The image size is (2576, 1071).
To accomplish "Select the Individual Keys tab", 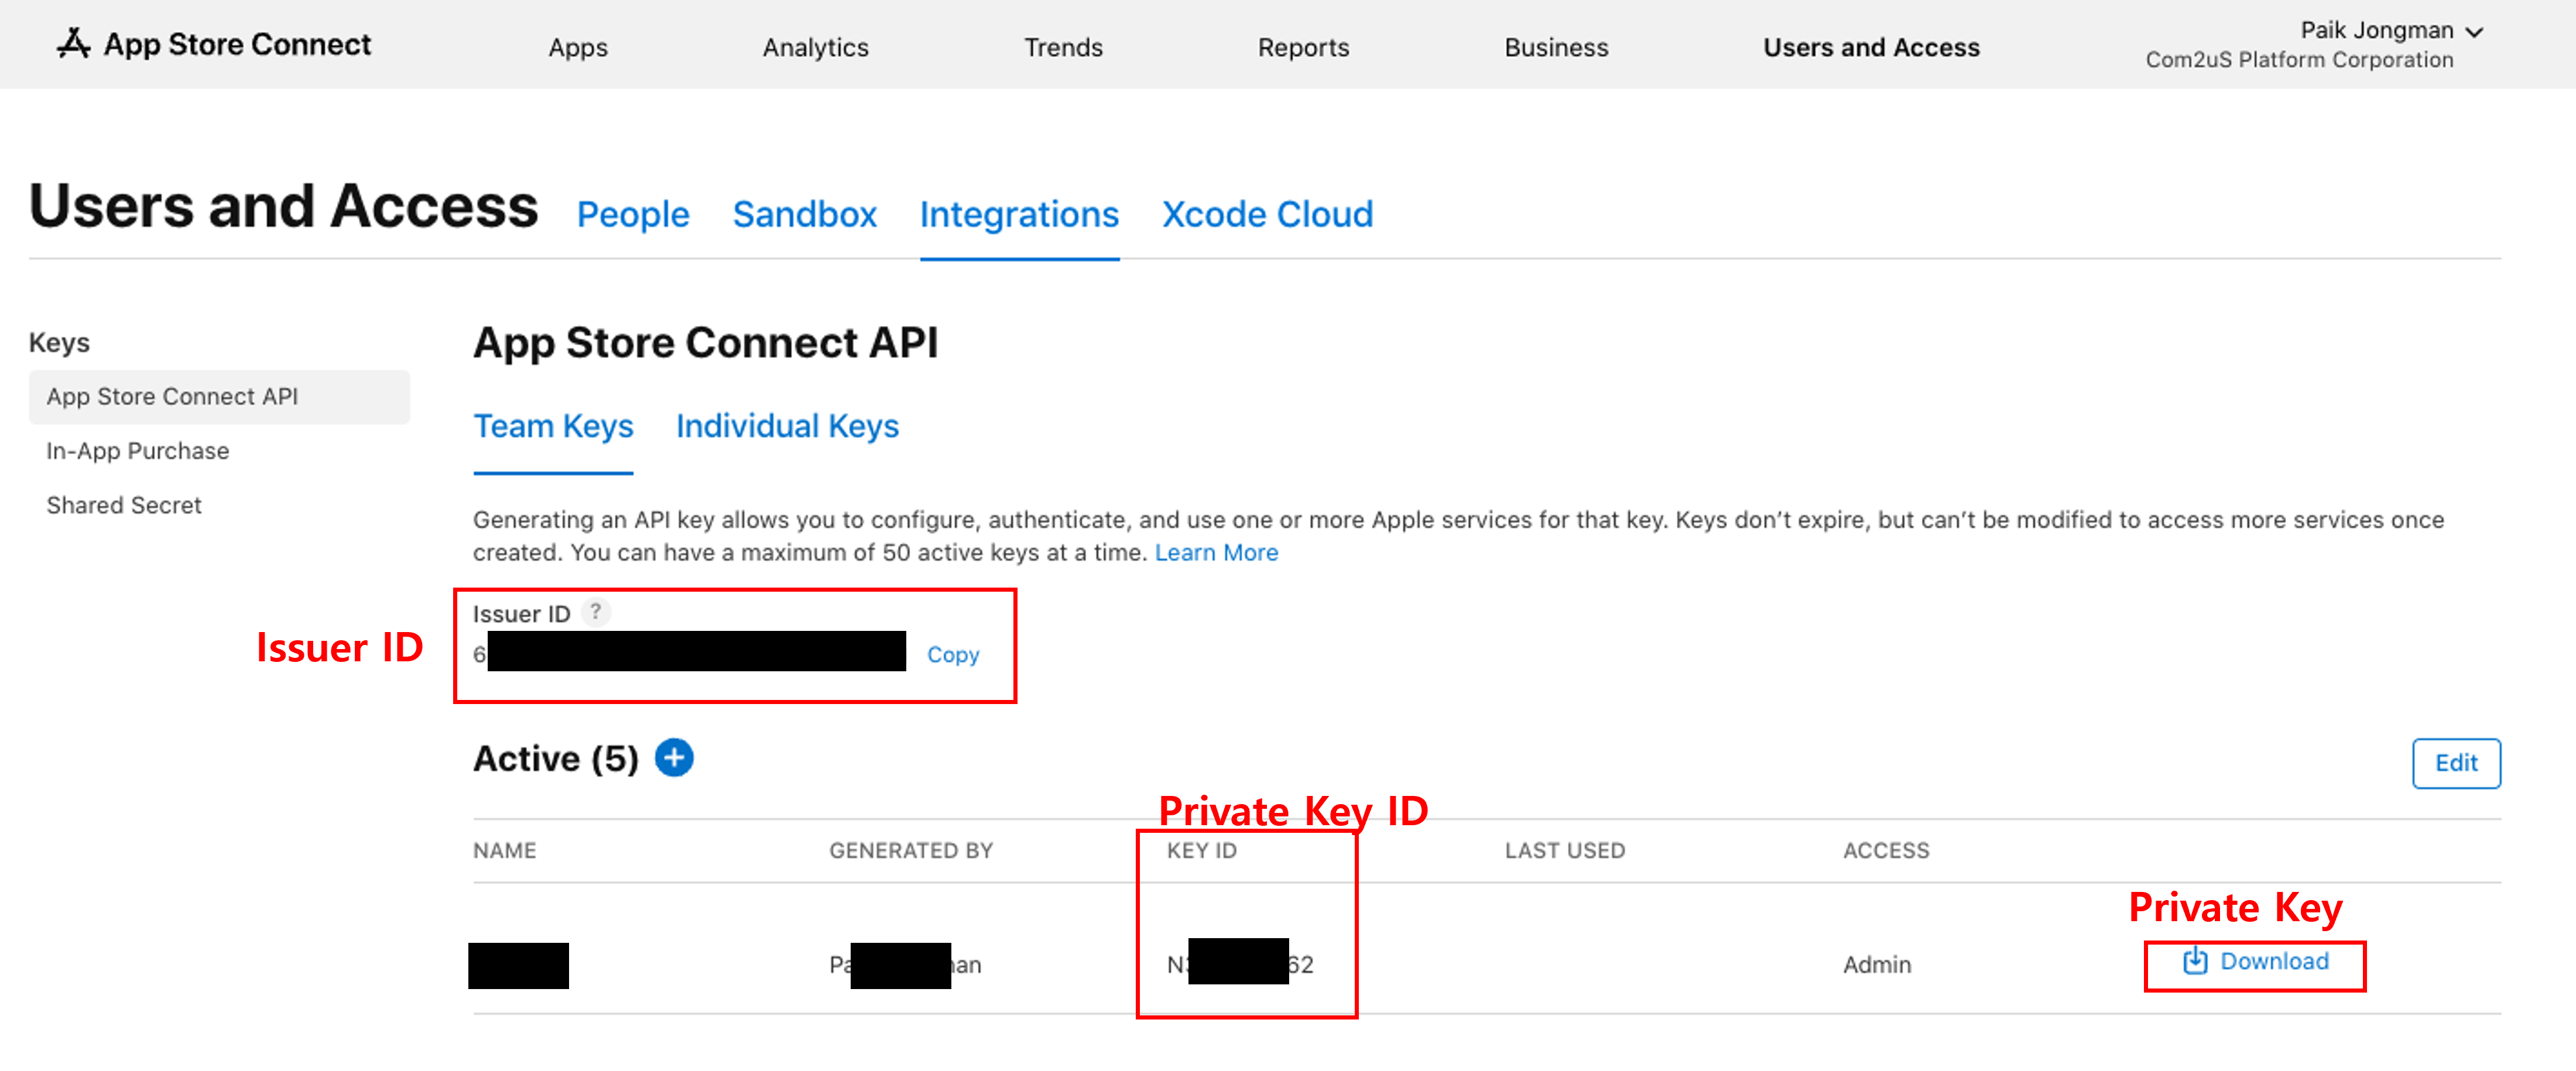I will 787,427.
